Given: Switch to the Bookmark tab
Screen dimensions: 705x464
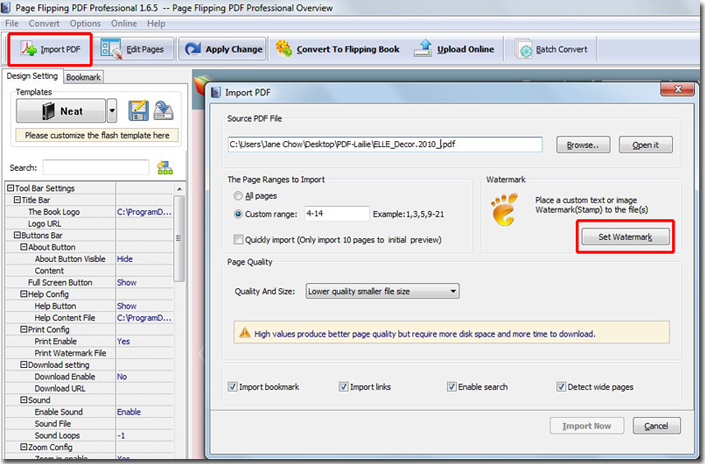Looking at the screenshot, I should pos(83,77).
